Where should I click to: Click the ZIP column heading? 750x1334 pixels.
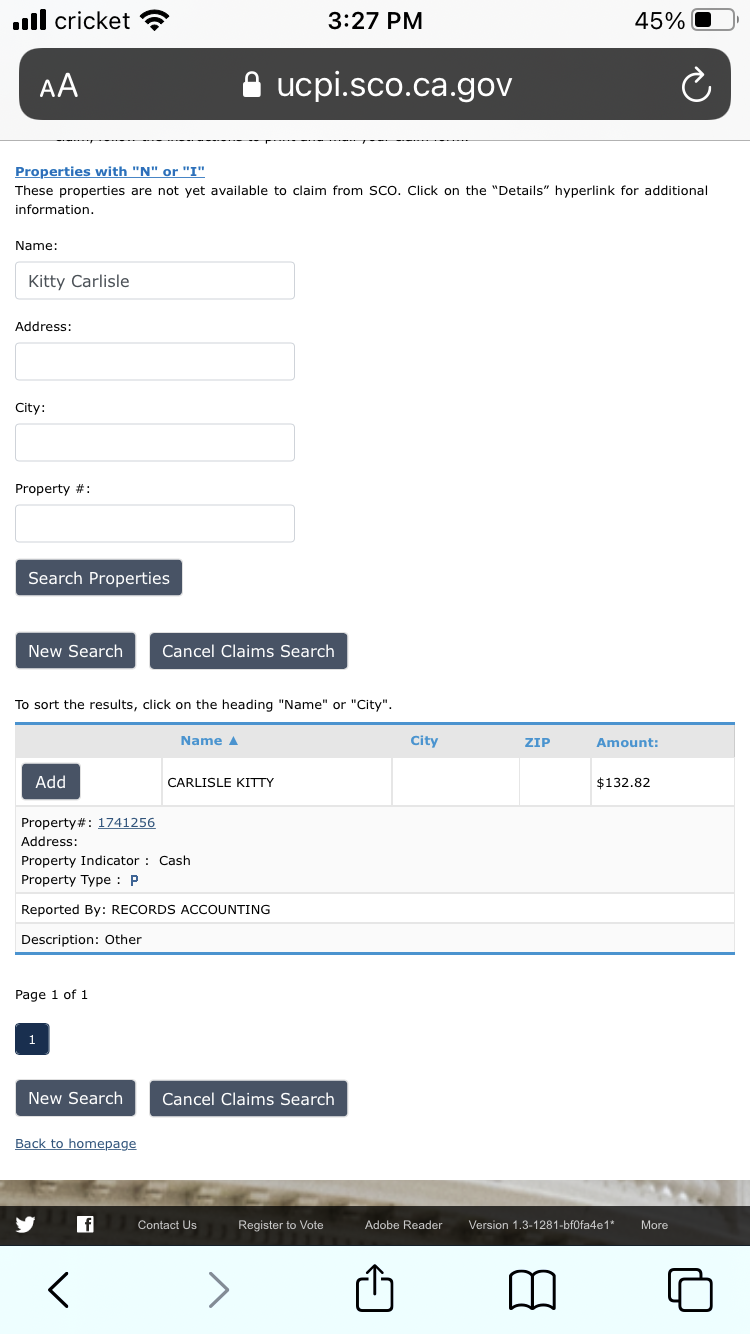click(x=537, y=742)
